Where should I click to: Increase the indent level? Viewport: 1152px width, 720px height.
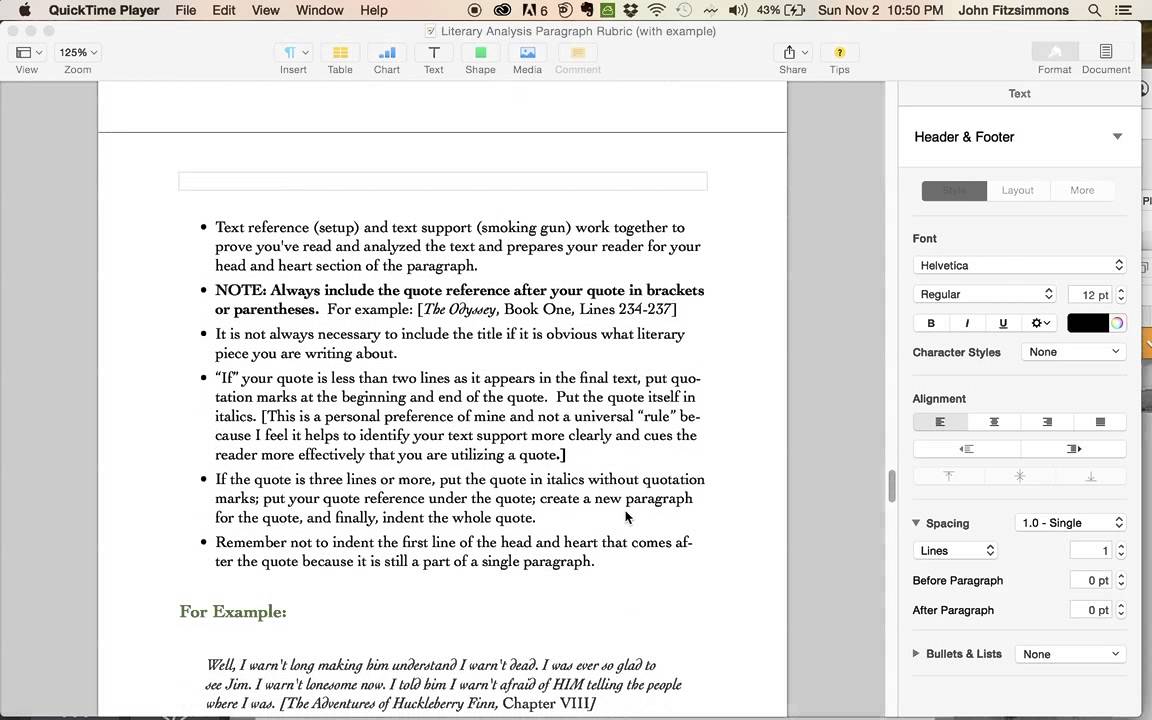coord(1073,449)
